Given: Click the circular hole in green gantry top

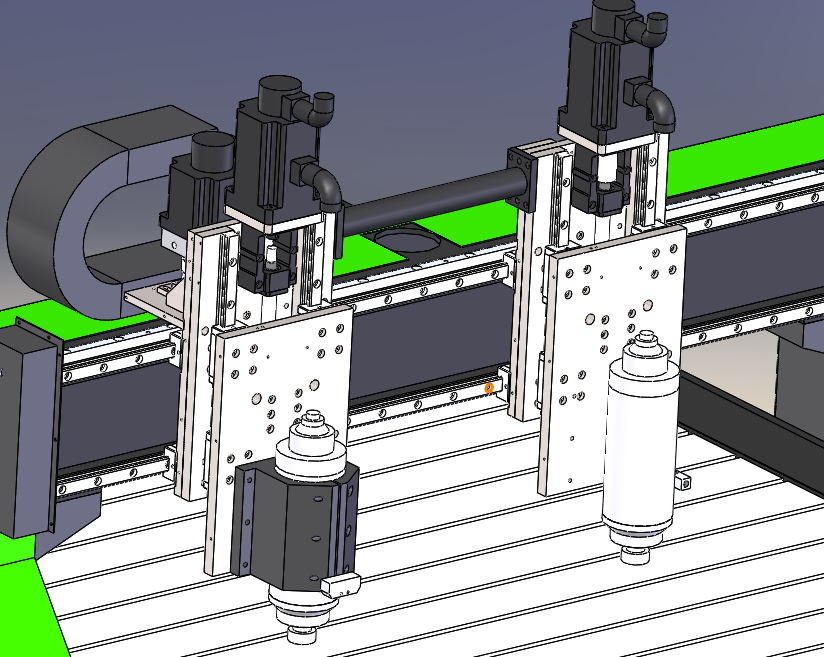Looking at the screenshot, I should click(x=407, y=239).
